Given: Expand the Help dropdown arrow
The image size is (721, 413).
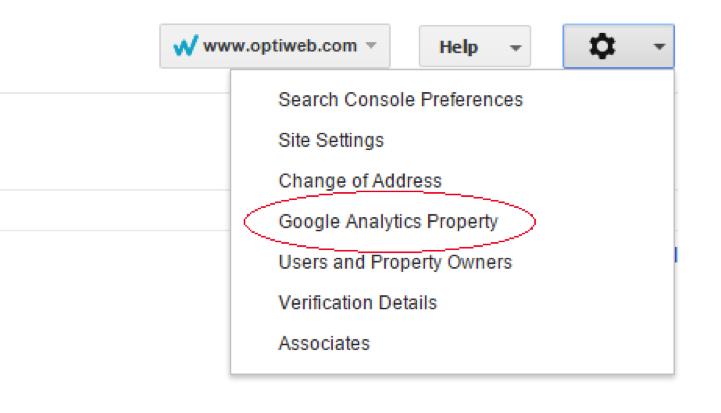Looking at the screenshot, I should (x=515, y=47).
